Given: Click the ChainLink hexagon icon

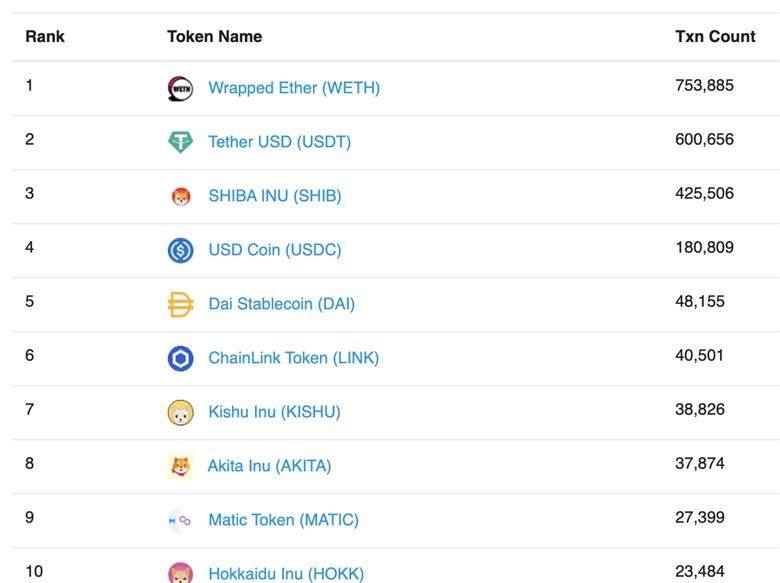Looking at the screenshot, I should [x=181, y=358].
